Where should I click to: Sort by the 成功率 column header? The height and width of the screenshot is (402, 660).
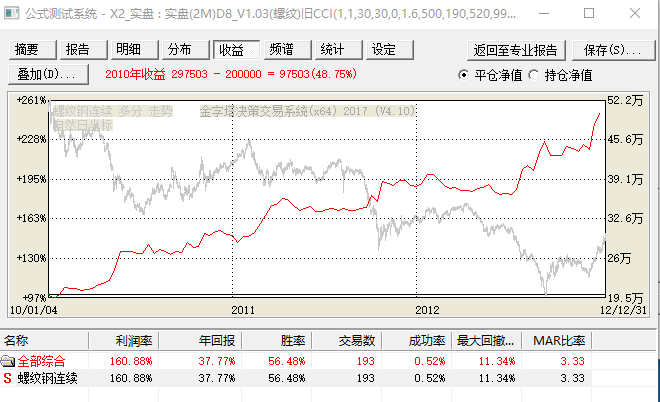point(417,341)
